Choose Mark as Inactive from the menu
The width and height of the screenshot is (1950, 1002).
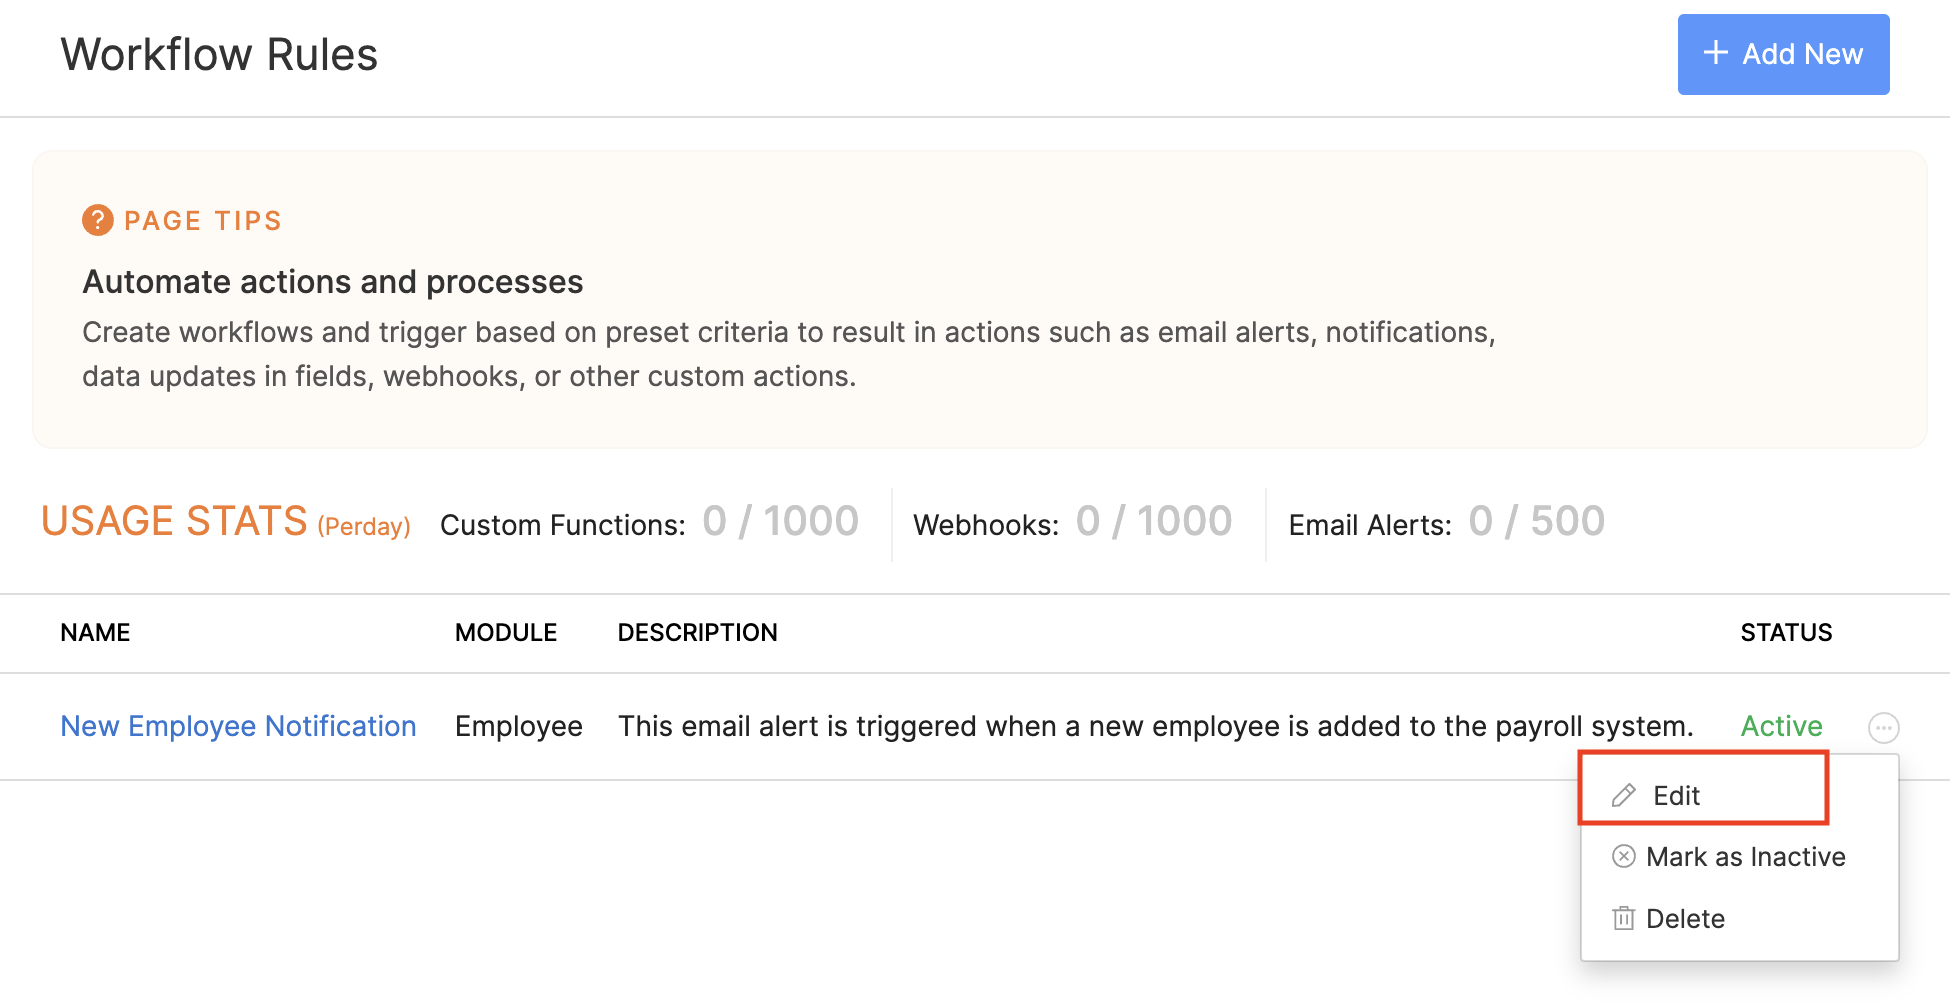(x=1747, y=856)
